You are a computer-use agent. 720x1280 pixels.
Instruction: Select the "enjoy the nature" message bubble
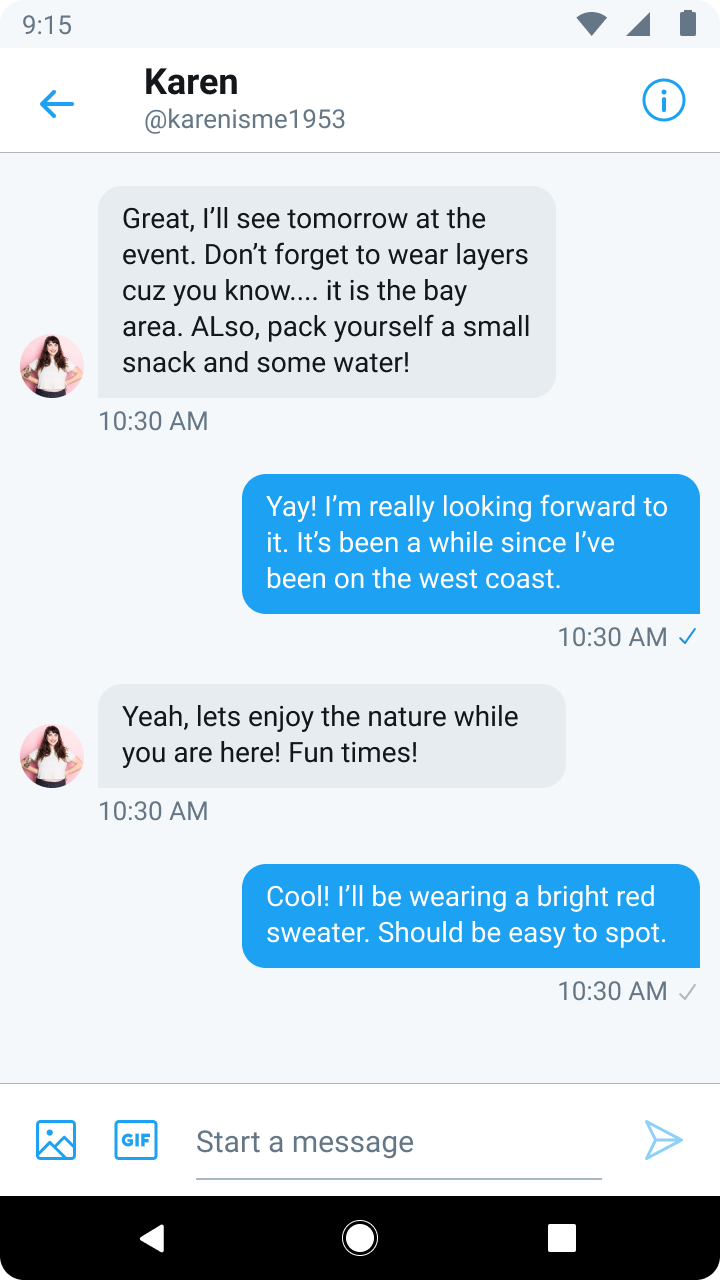coord(331,735)
